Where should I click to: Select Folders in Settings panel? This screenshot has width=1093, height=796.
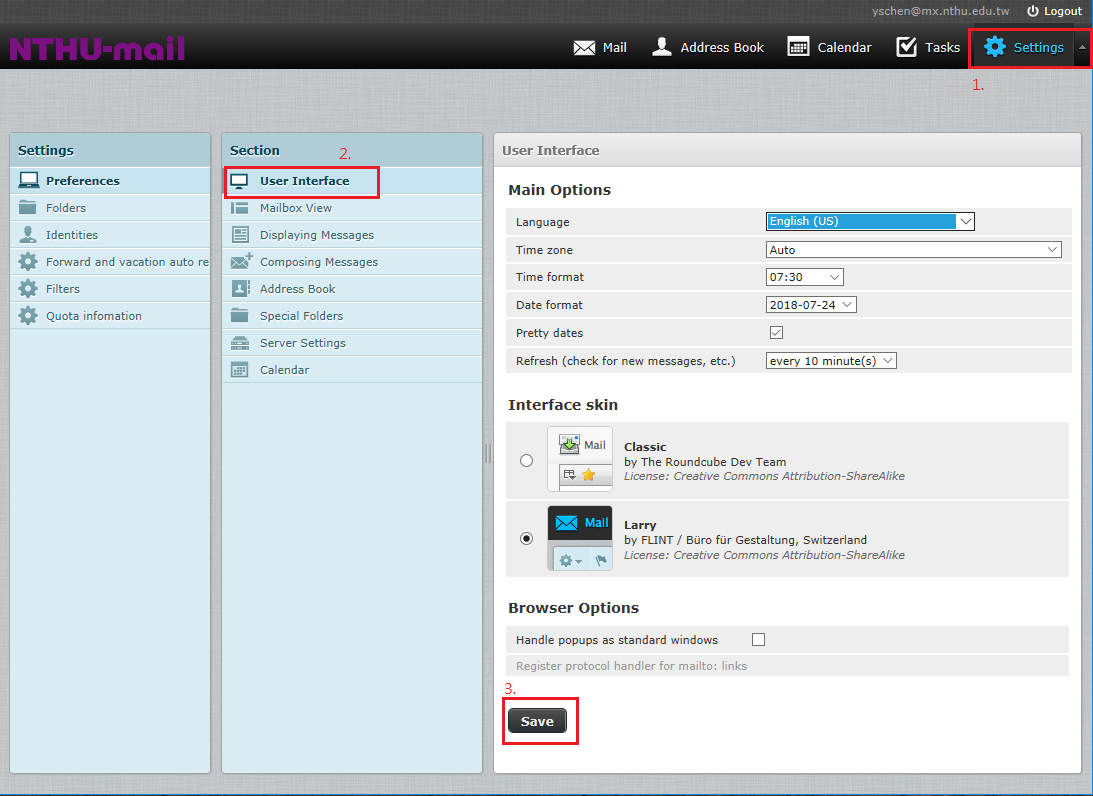click(66, 208)
